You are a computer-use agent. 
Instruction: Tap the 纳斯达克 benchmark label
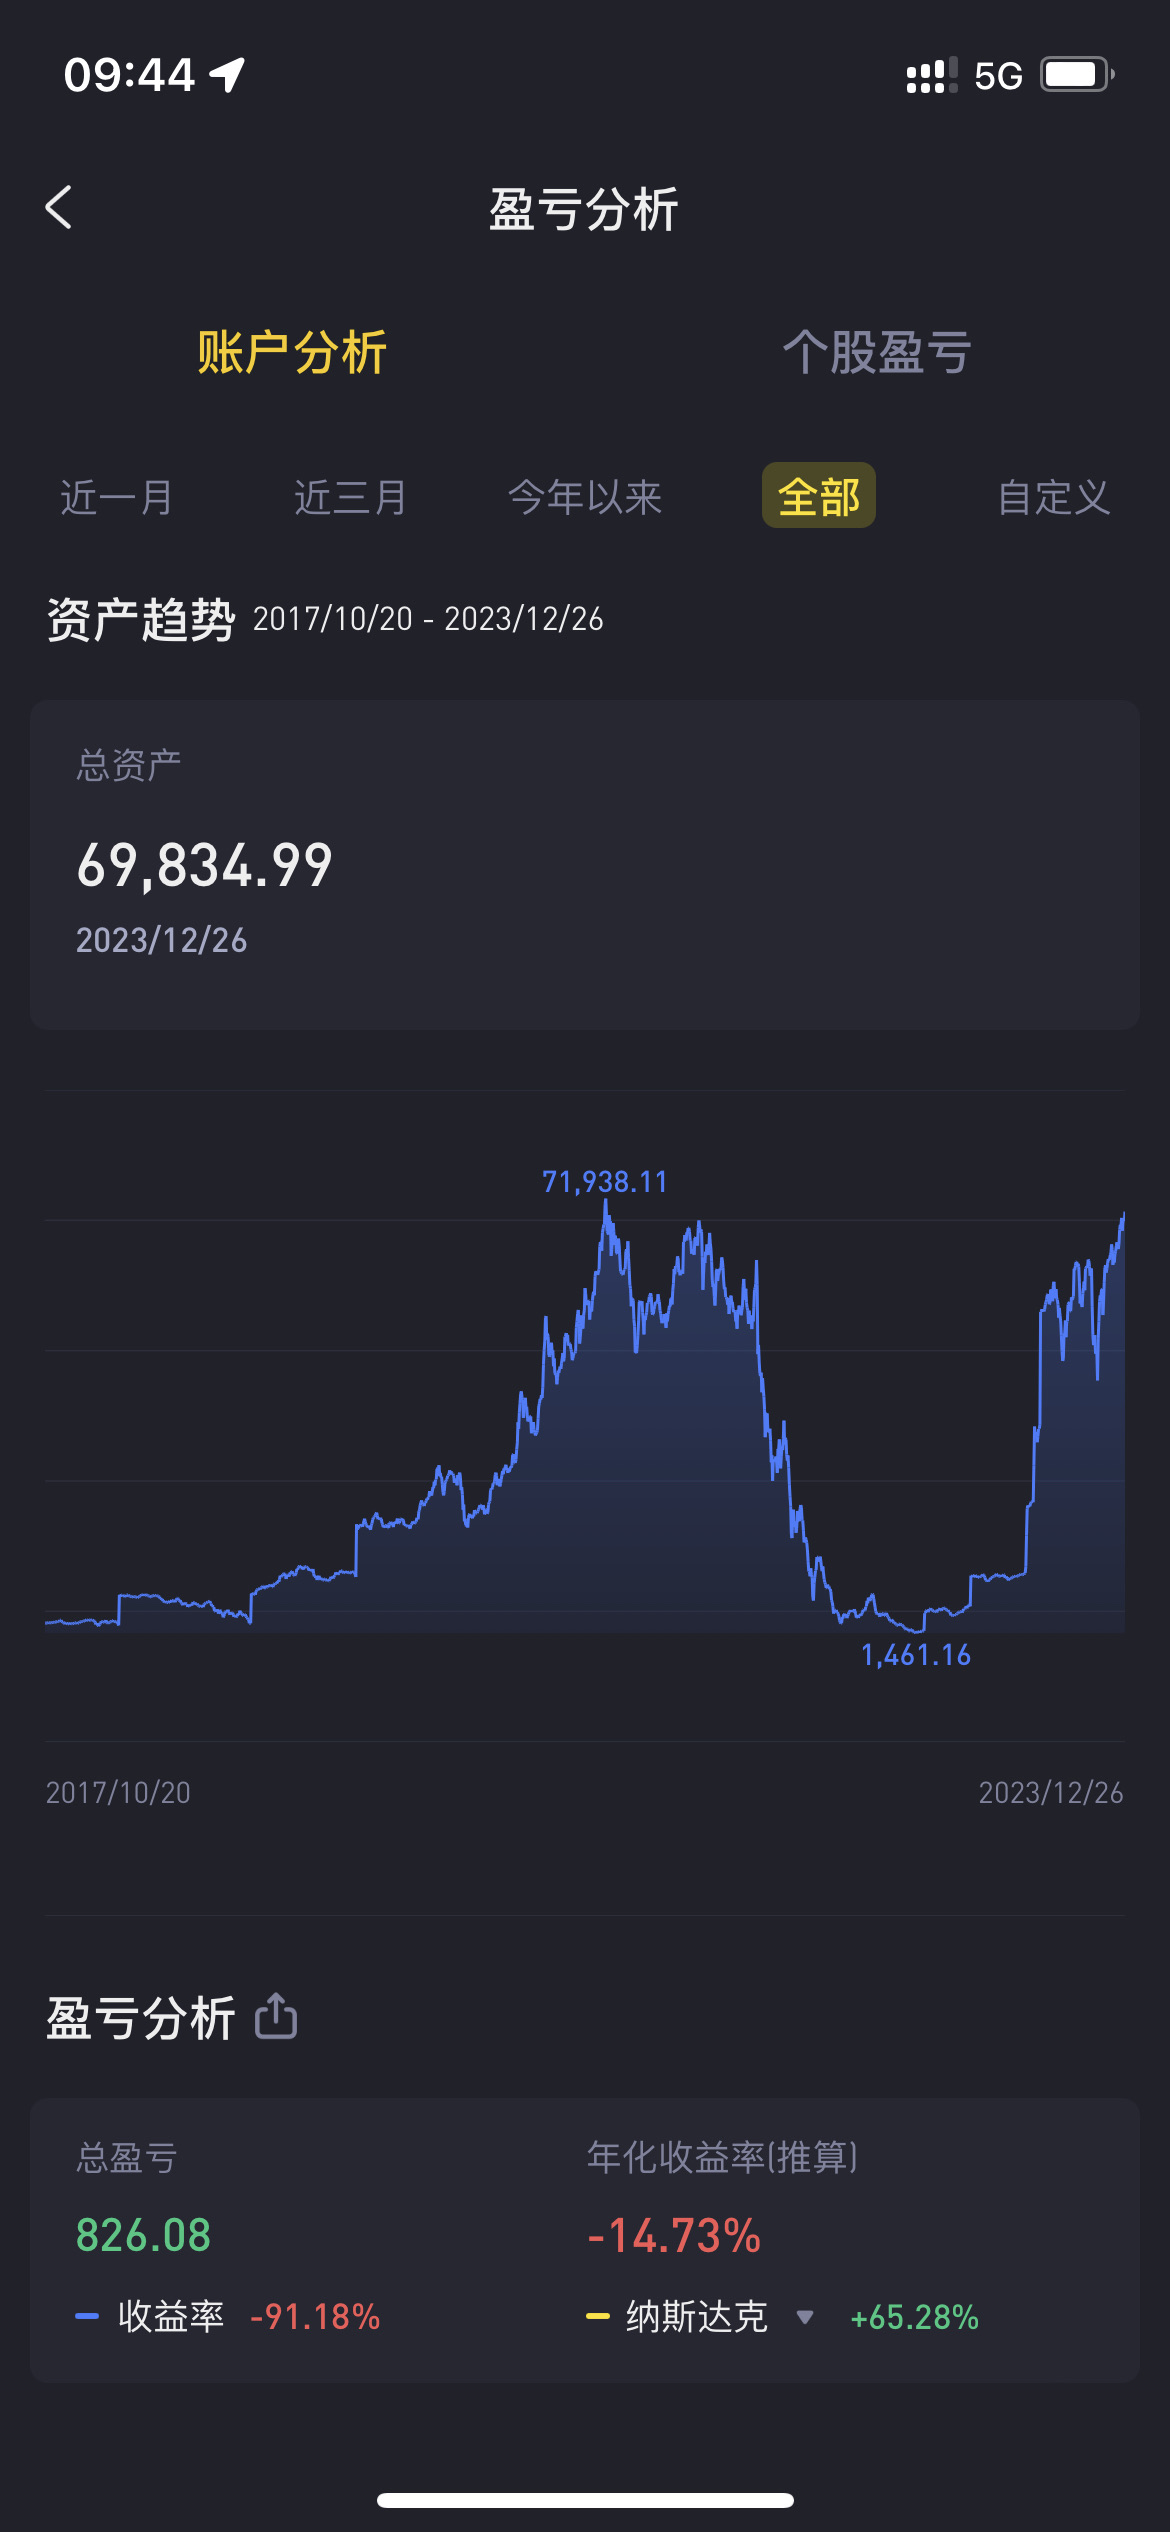pyautogui.click(x=696, y=2317)
